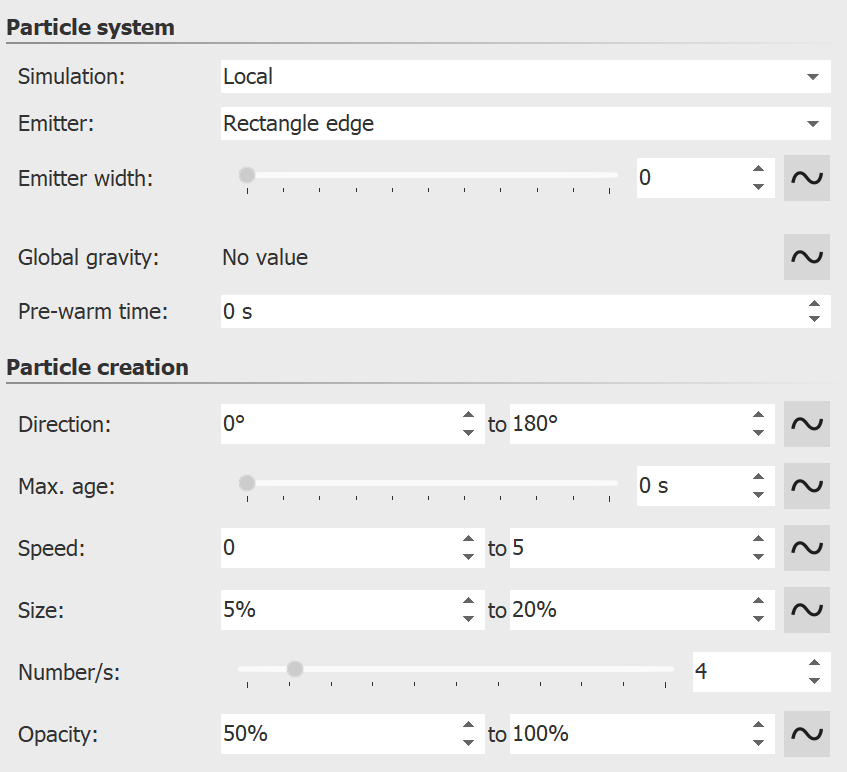
Task: Select the Size 5% input field
Action: pos(330,610)
